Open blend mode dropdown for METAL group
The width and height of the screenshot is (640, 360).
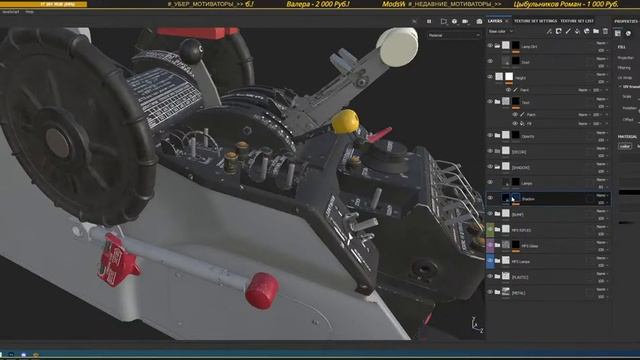pyautogui.click(x=602, y=289)
